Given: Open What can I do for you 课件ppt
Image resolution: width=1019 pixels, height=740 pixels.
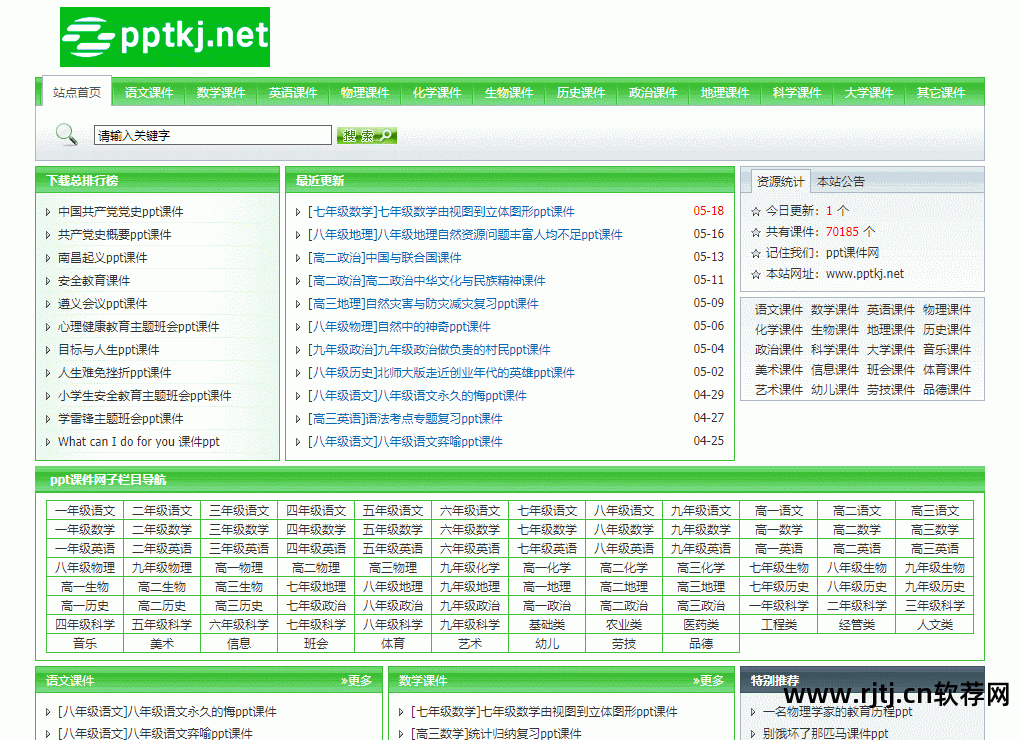Looking at the screenshot, I should click(138, 442).
